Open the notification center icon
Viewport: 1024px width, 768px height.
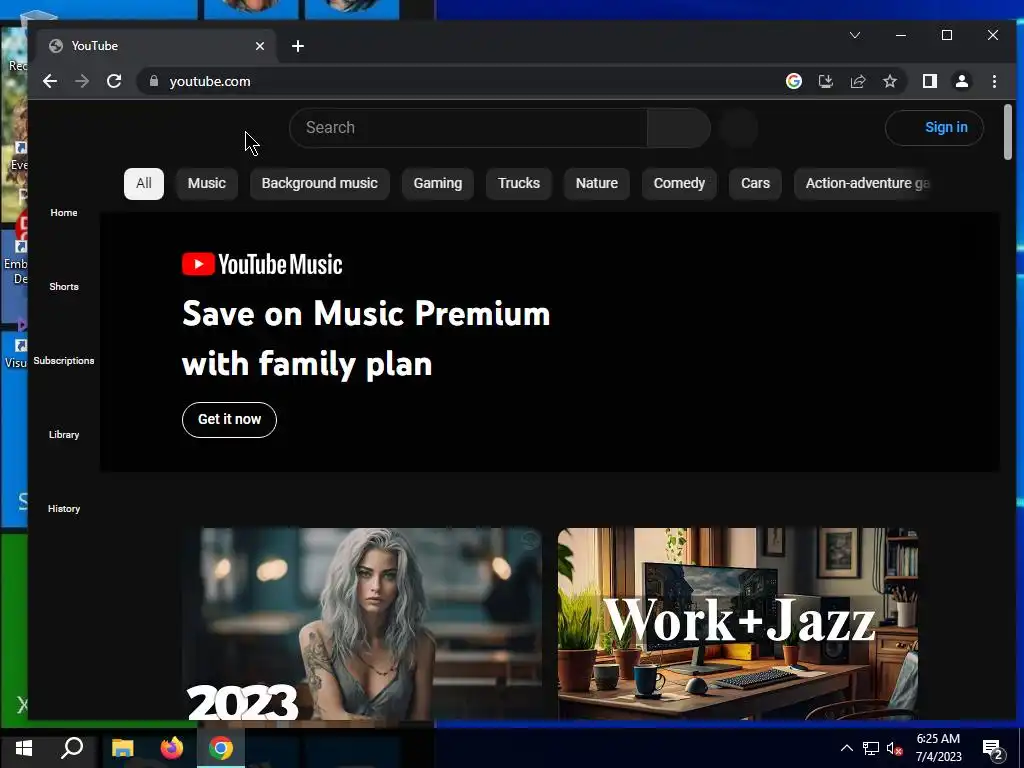(x=993, y=749)
